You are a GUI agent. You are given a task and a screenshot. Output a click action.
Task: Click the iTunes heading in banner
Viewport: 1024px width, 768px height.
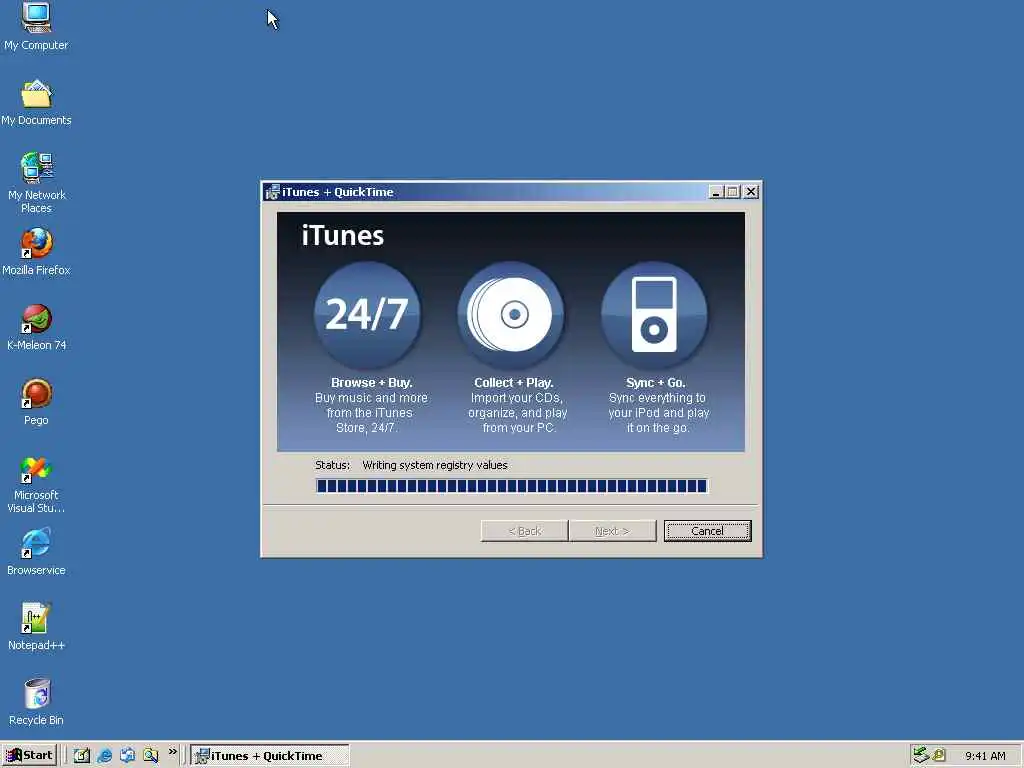[x=342, y=236]
